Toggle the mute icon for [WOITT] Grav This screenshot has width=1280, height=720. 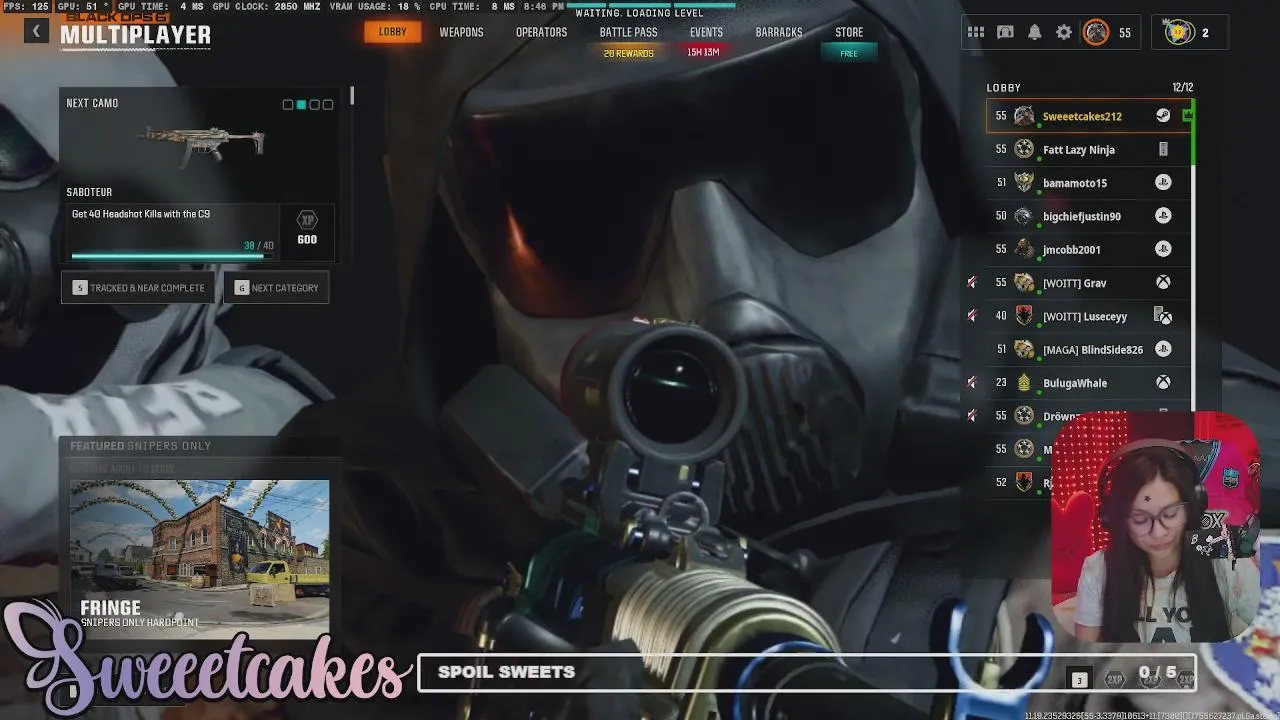tap(971, 283)
